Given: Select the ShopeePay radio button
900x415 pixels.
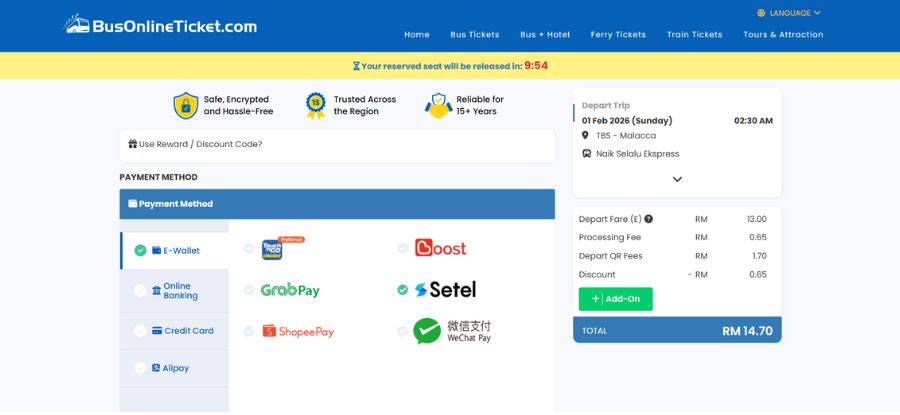Looking at the screenshot, I should click(249, 331).
